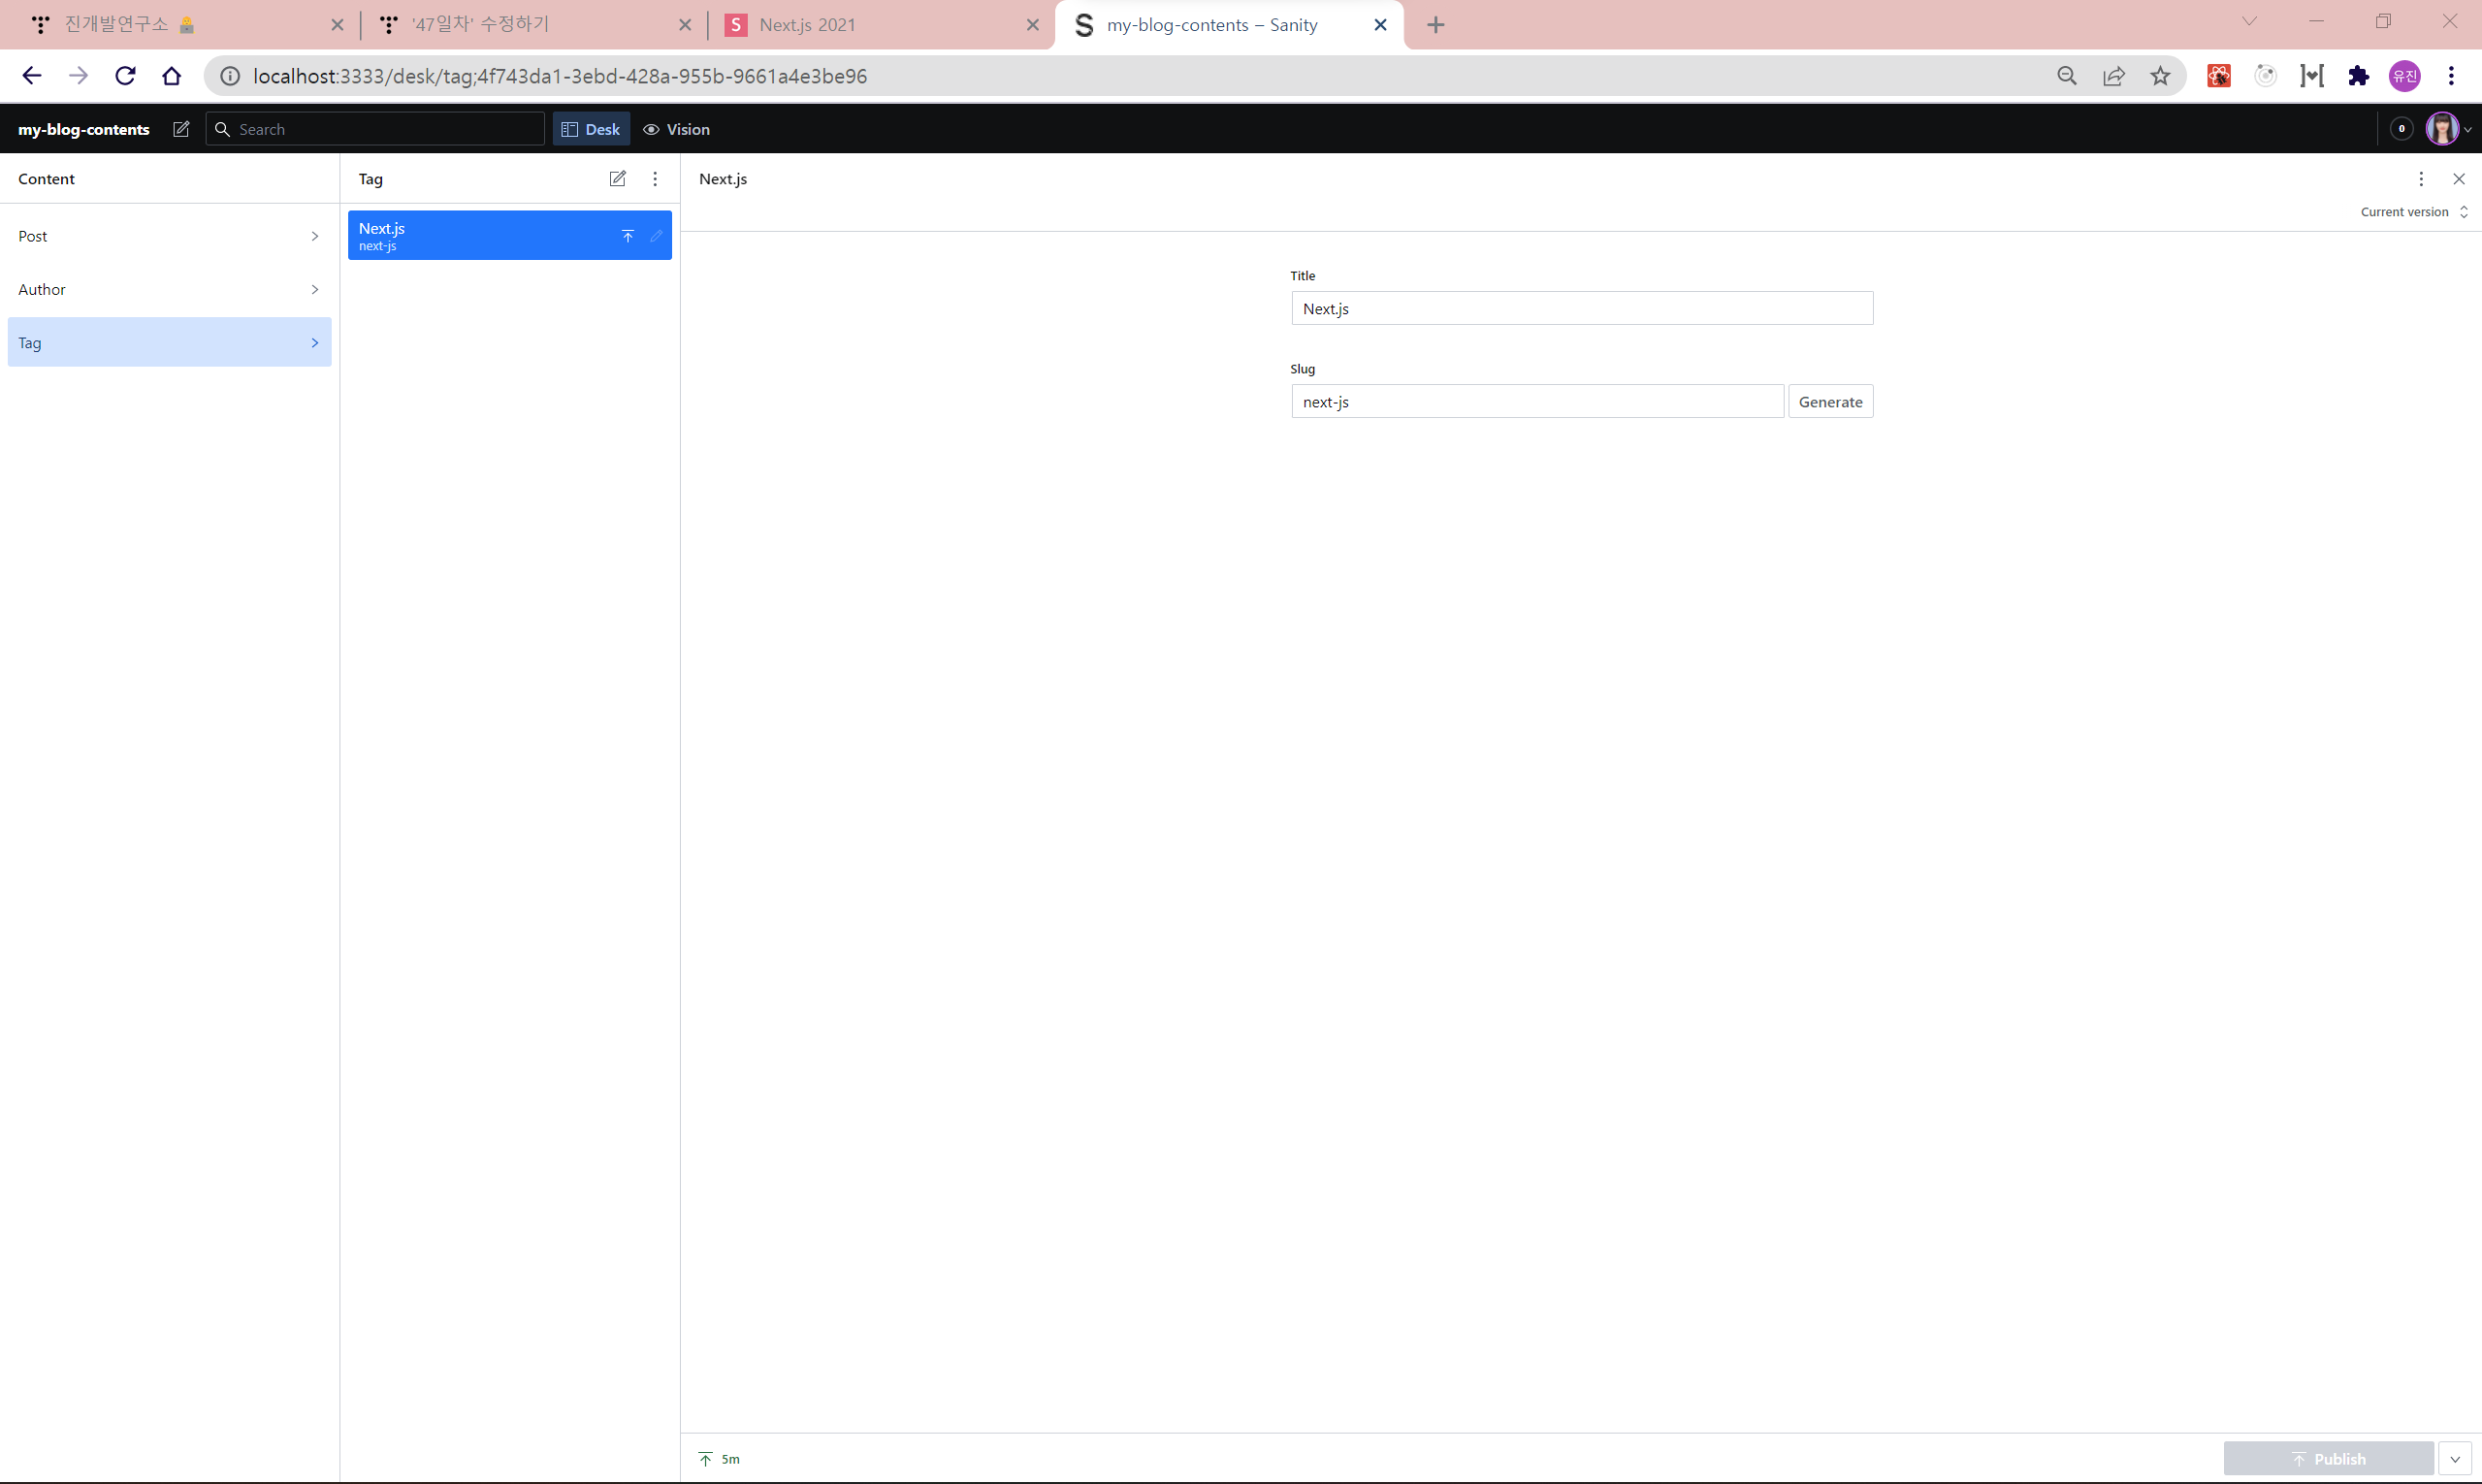Open the Author content type
Viewport: 2482px width, 1484px height.
(169, 289)
